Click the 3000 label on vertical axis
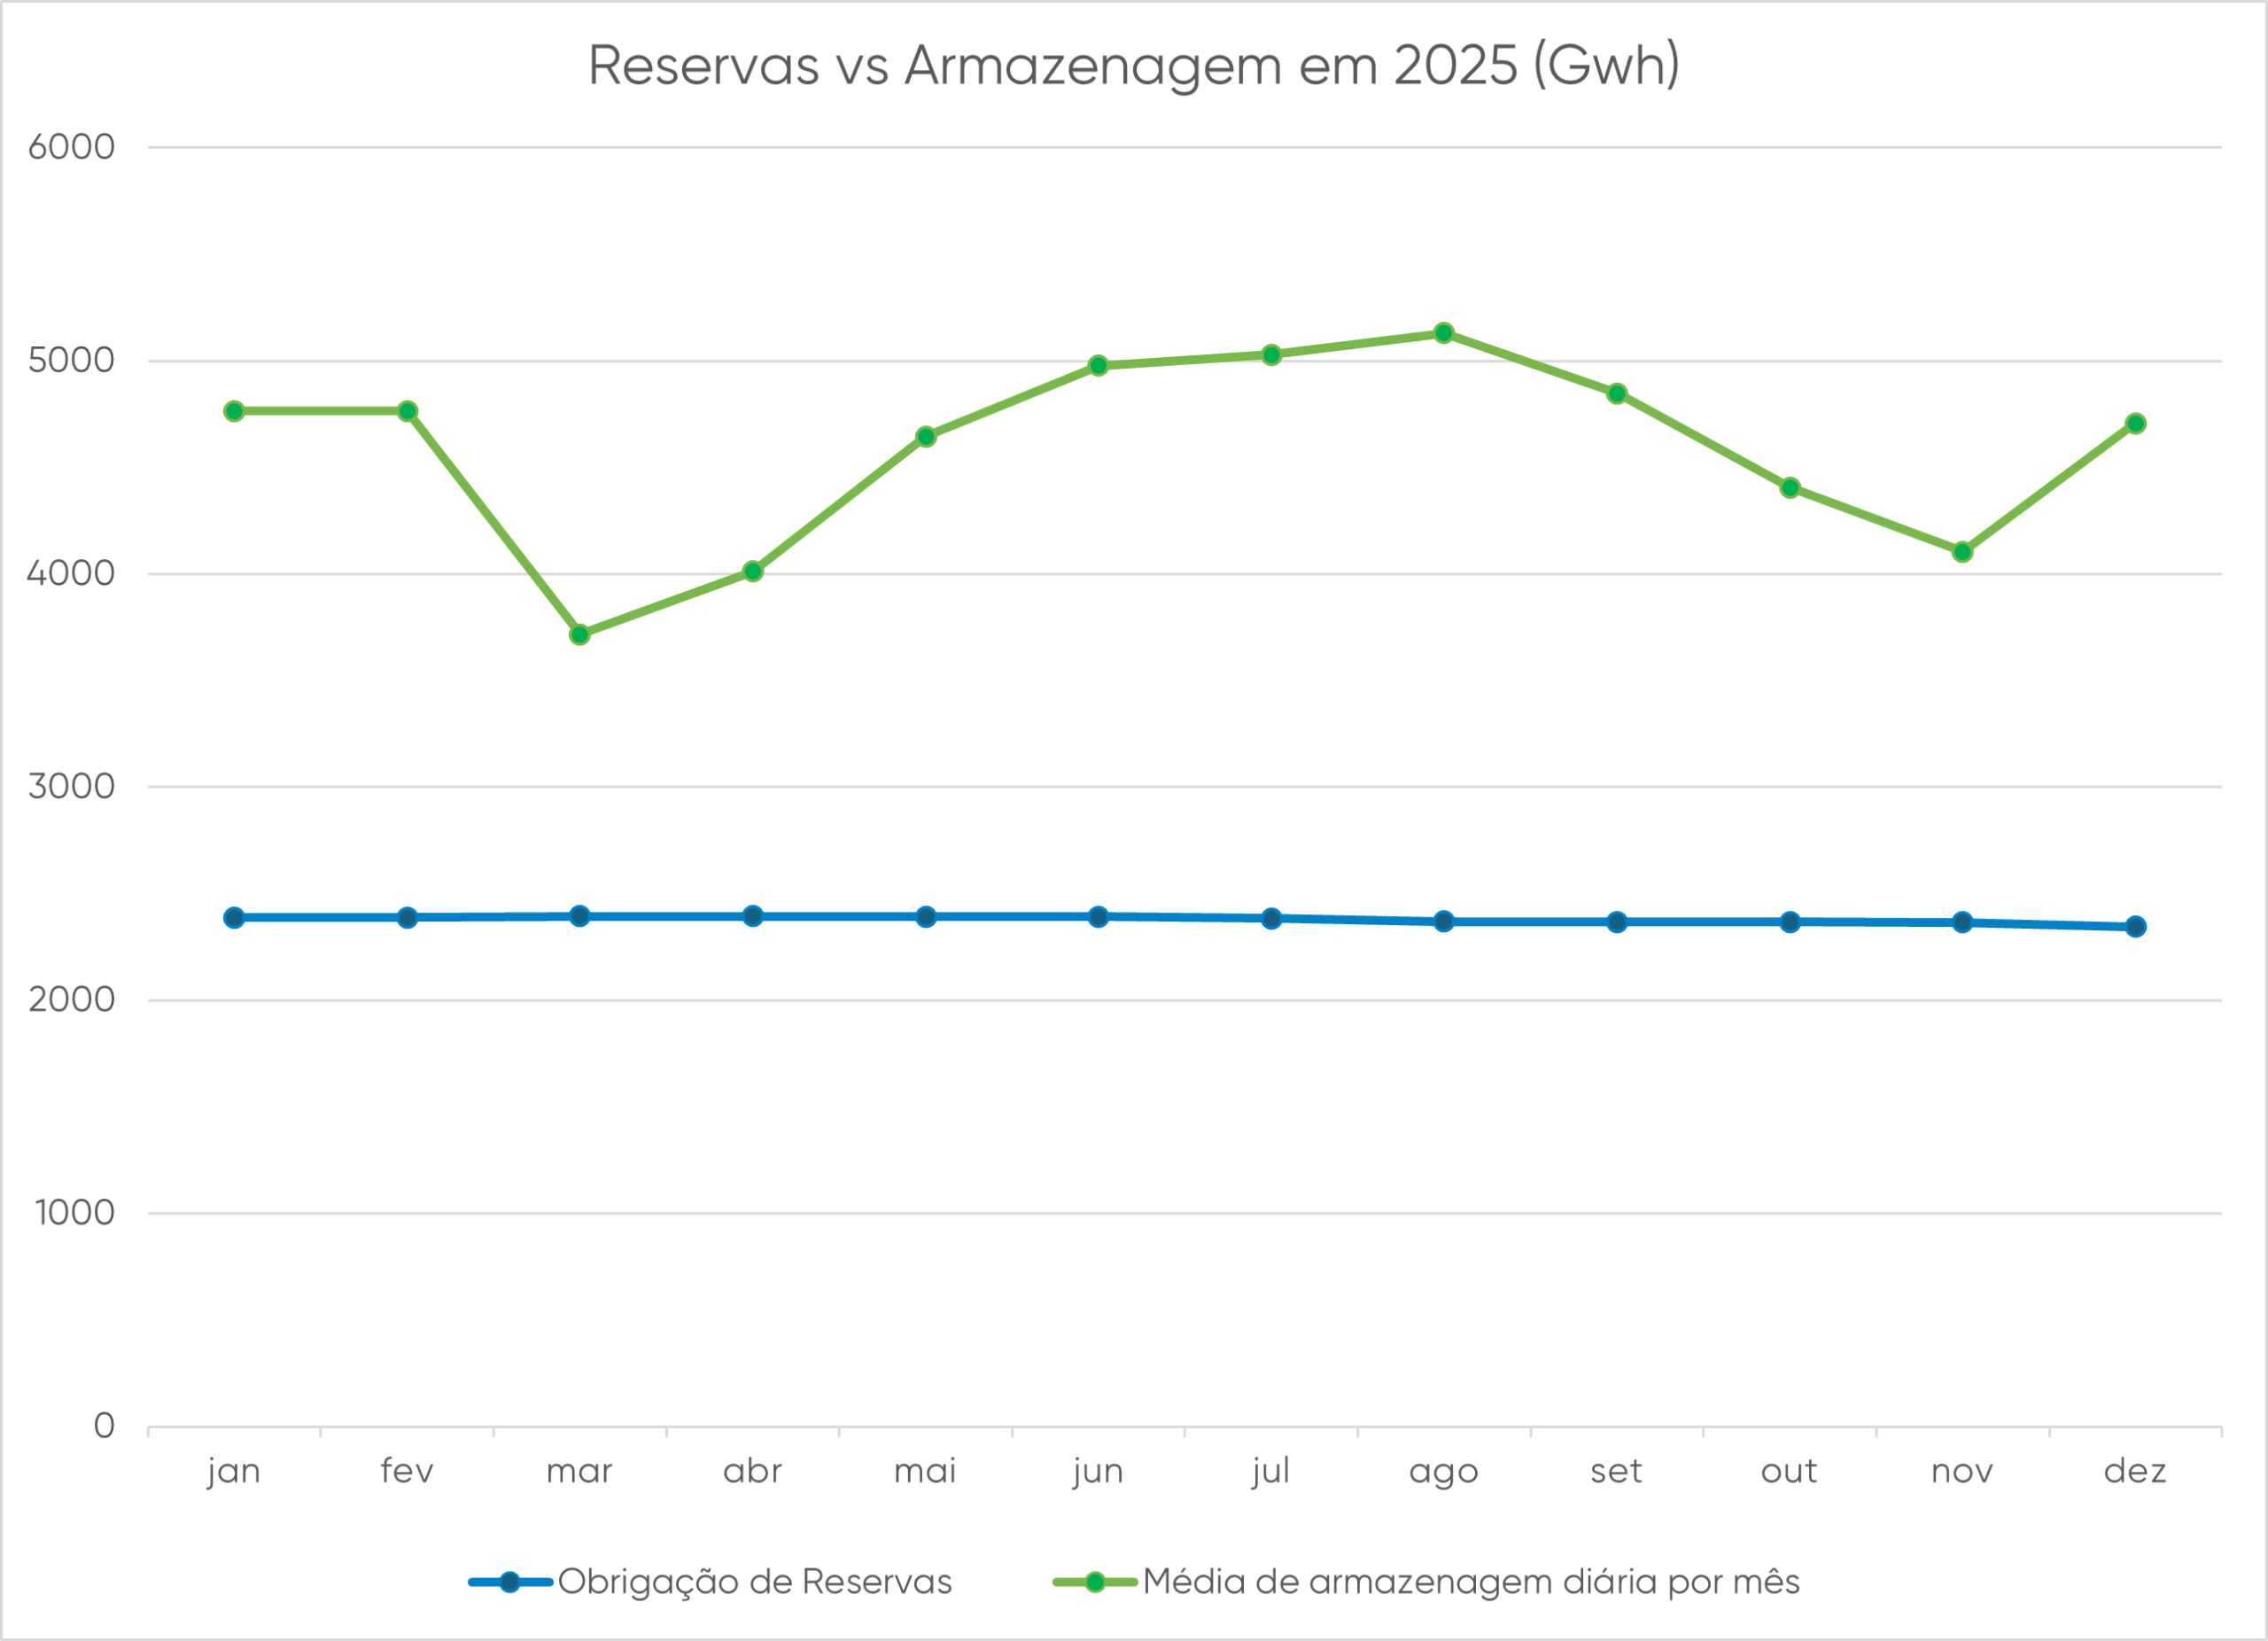This screenshot has height=1641, width=2268. (71, 786)
